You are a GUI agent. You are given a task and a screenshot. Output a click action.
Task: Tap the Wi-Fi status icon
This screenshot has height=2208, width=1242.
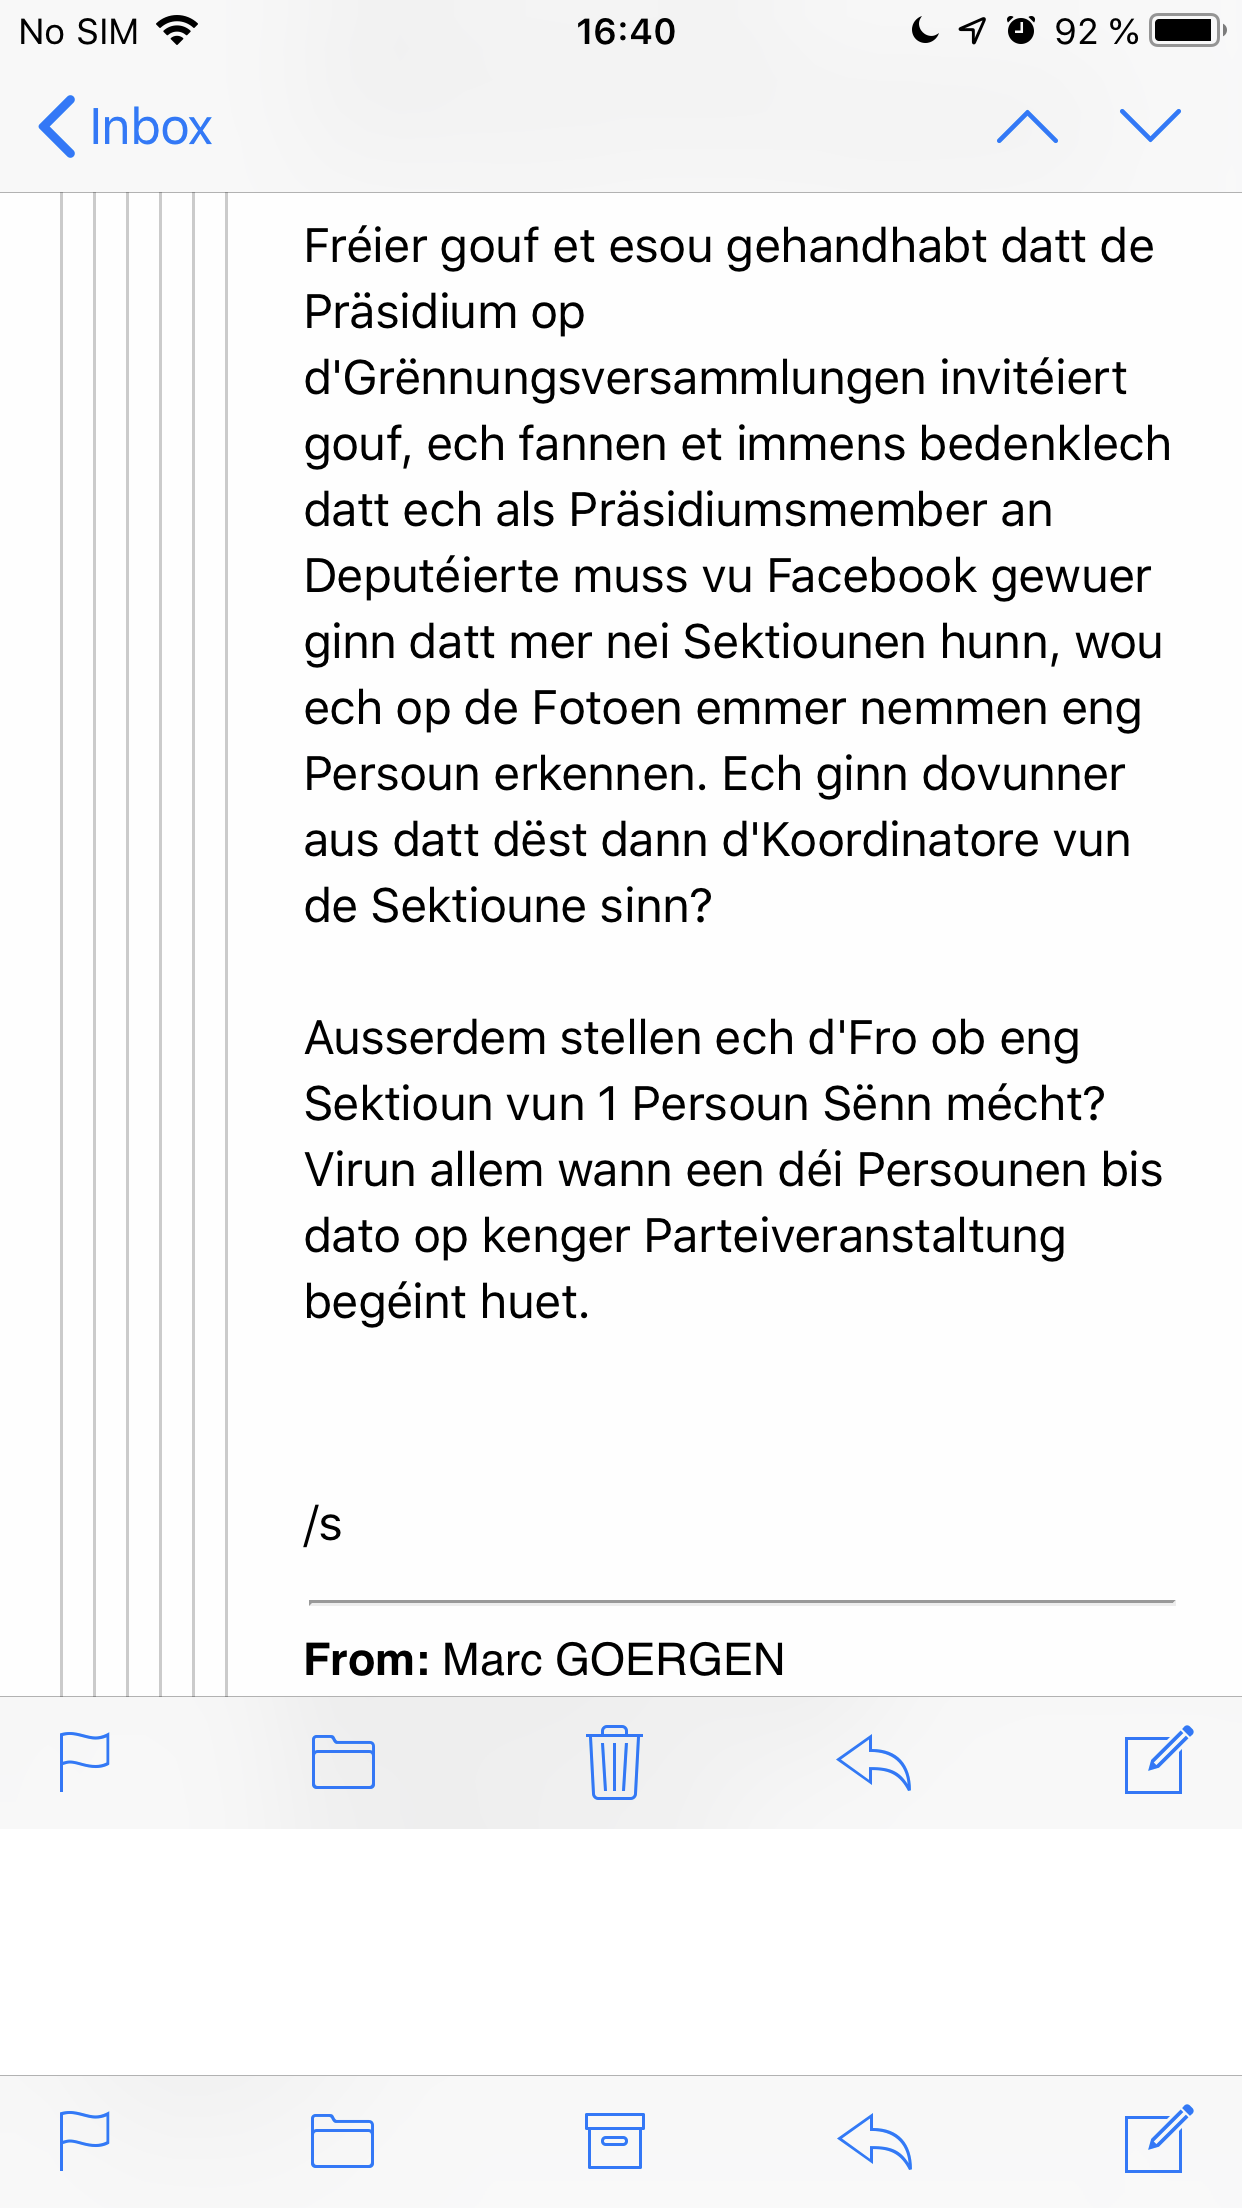click(178, 31)
